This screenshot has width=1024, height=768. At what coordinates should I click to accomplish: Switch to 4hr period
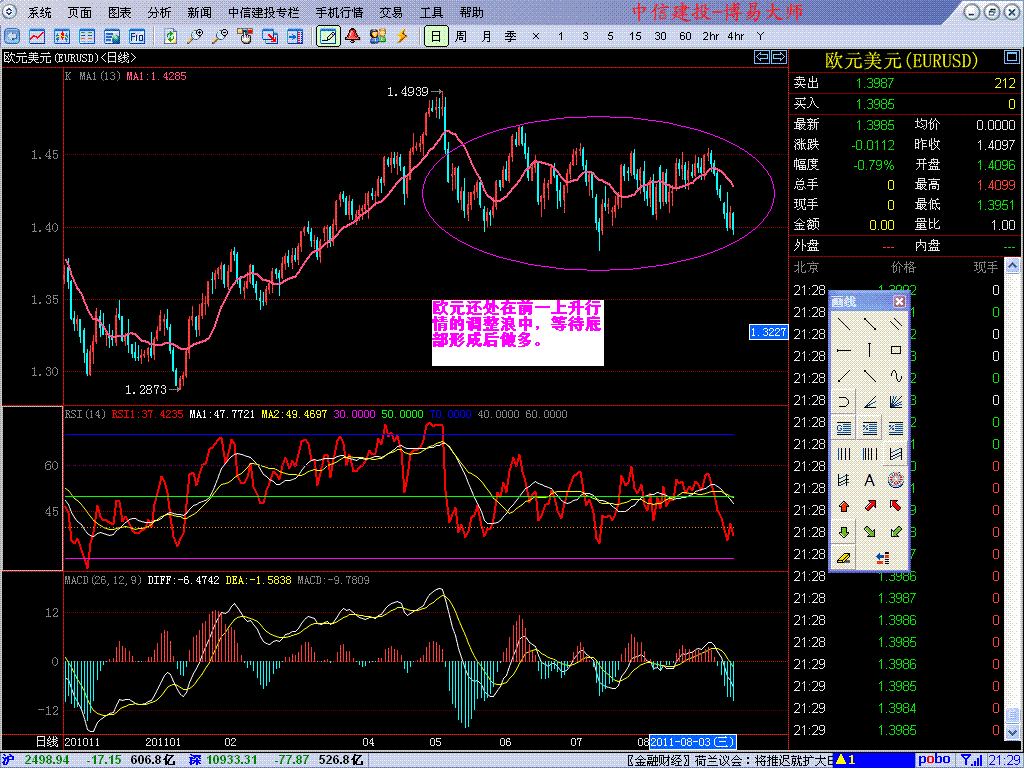click(735, 36)
